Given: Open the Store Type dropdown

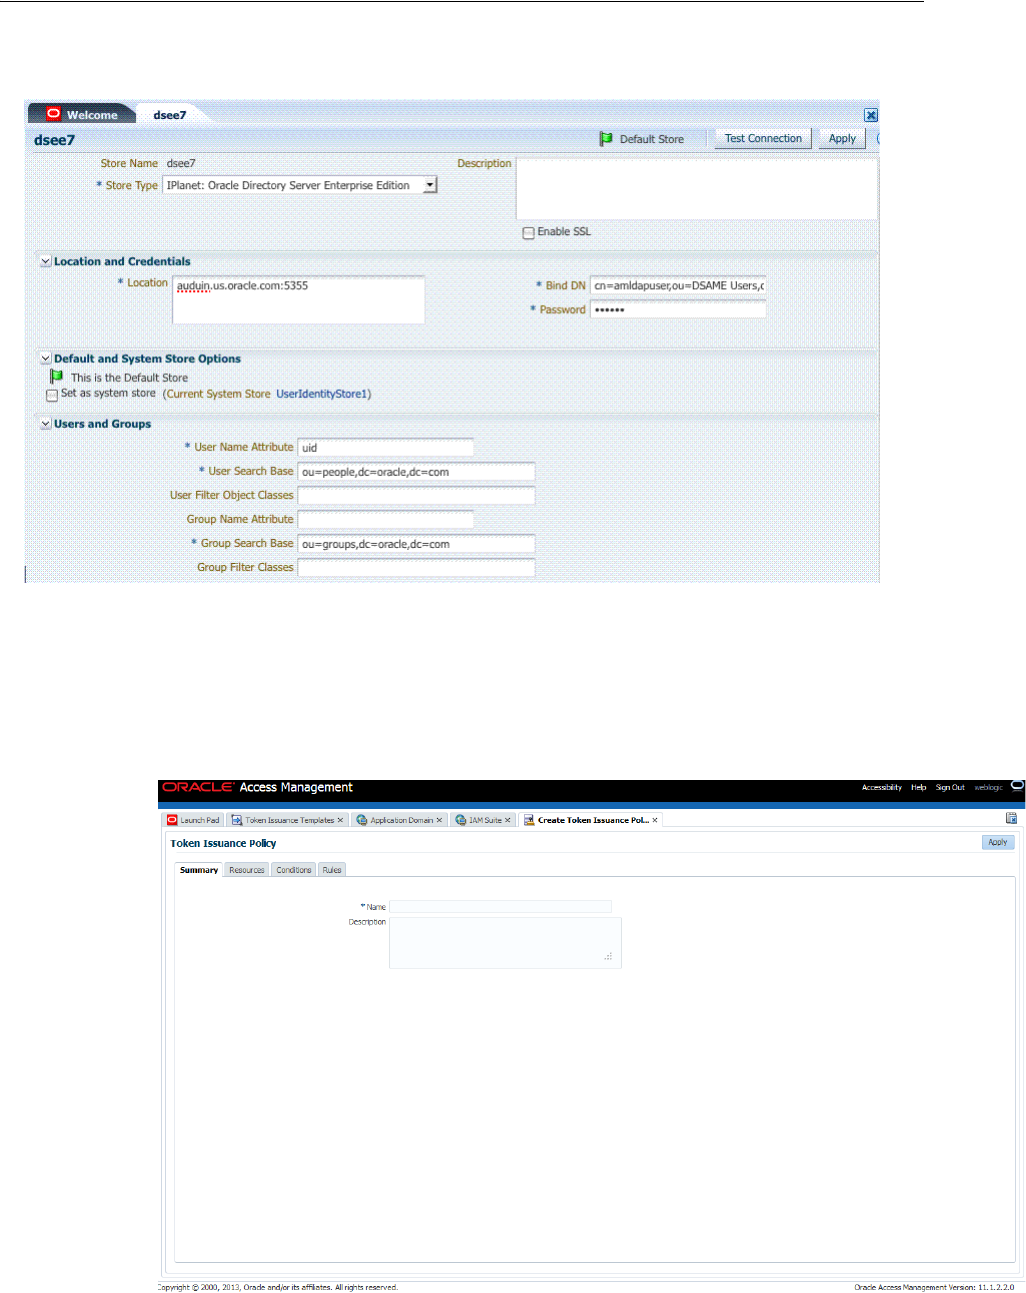Looking at the screenshot, I should click(x=430, y=185).
